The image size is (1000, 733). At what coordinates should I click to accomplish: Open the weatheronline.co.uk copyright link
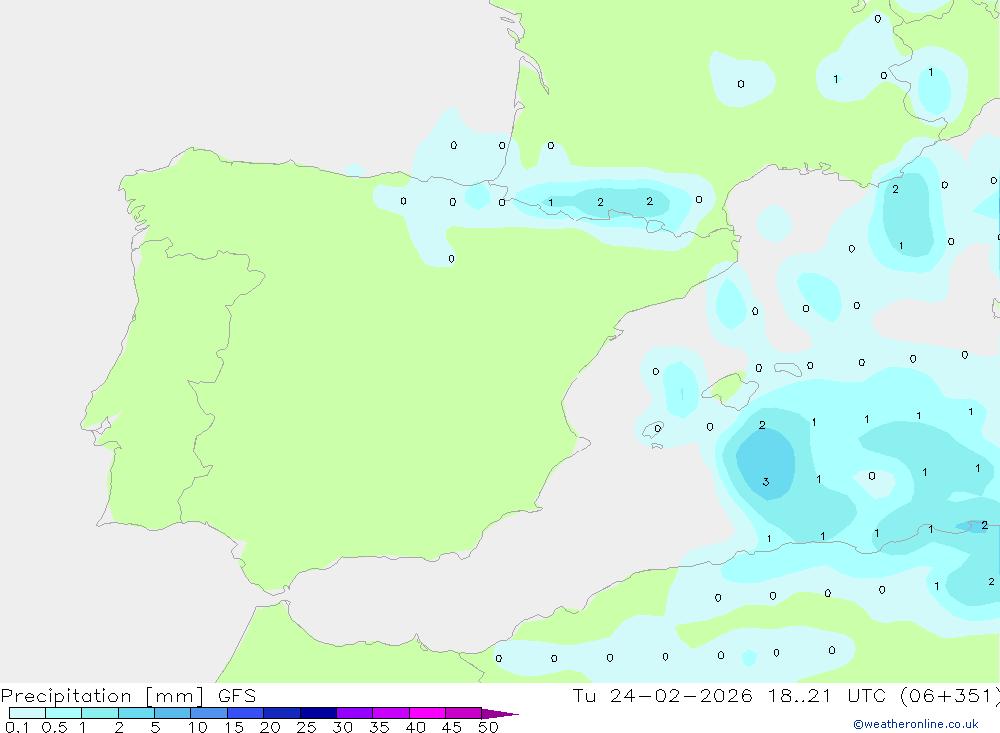click(916, 724)
